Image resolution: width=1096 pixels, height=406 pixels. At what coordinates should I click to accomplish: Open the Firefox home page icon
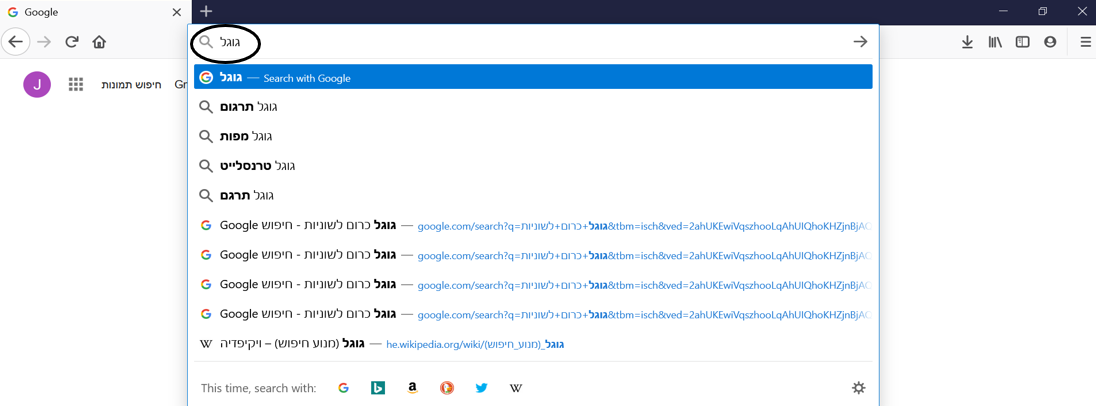pos(99,42)
